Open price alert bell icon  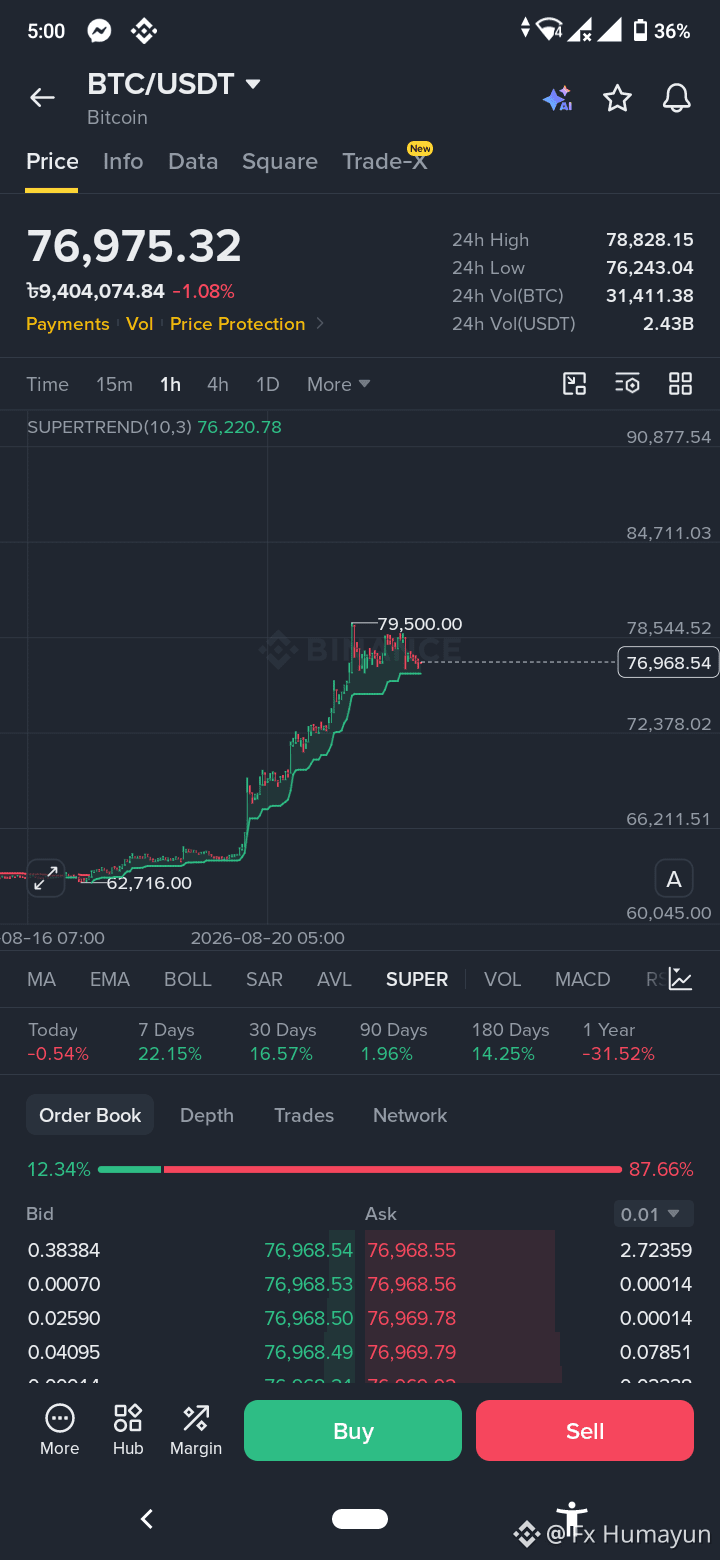677,98
